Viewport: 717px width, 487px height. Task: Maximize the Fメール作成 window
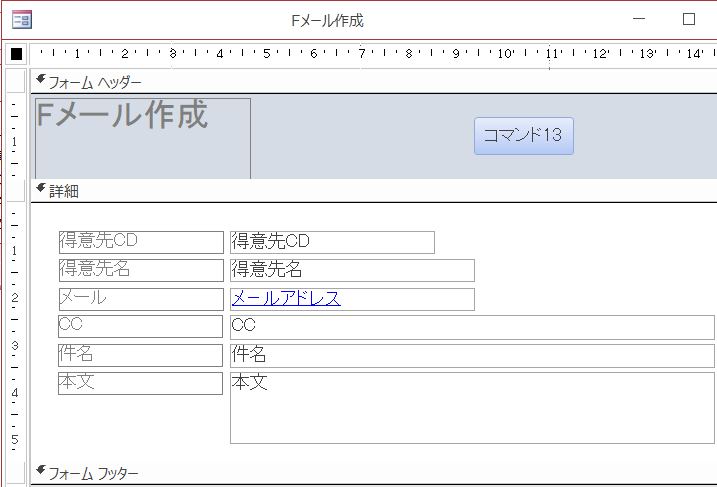[688, 19]
